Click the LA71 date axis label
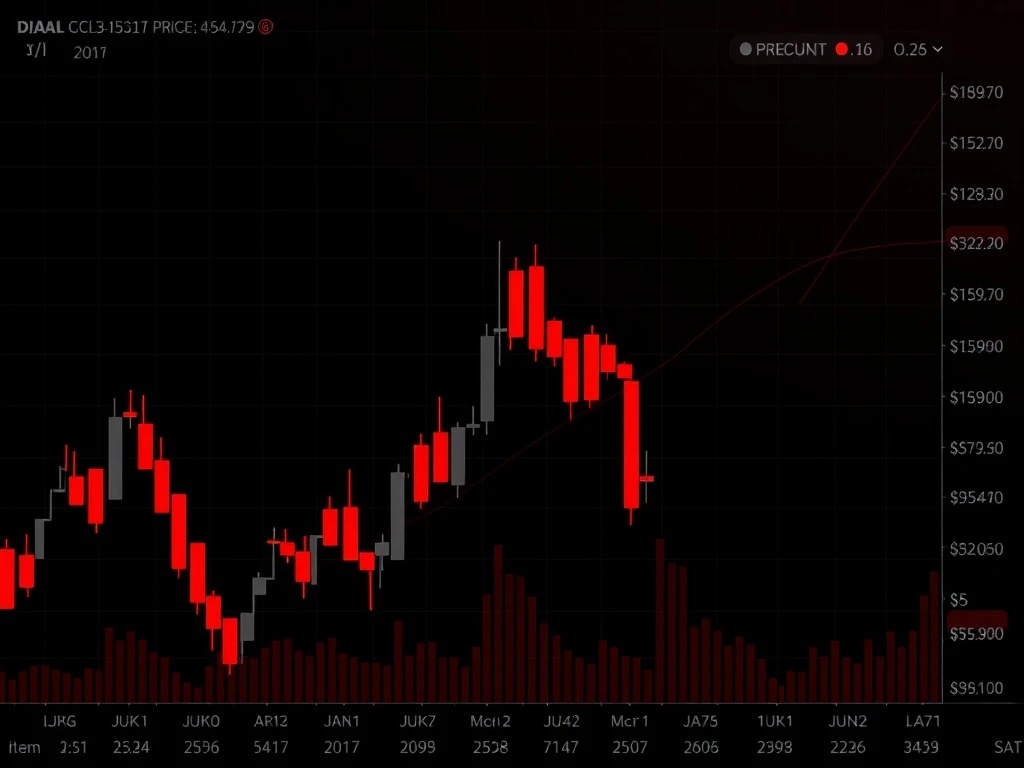Viewport: 1024px width, 768px height. pos(923,722)
